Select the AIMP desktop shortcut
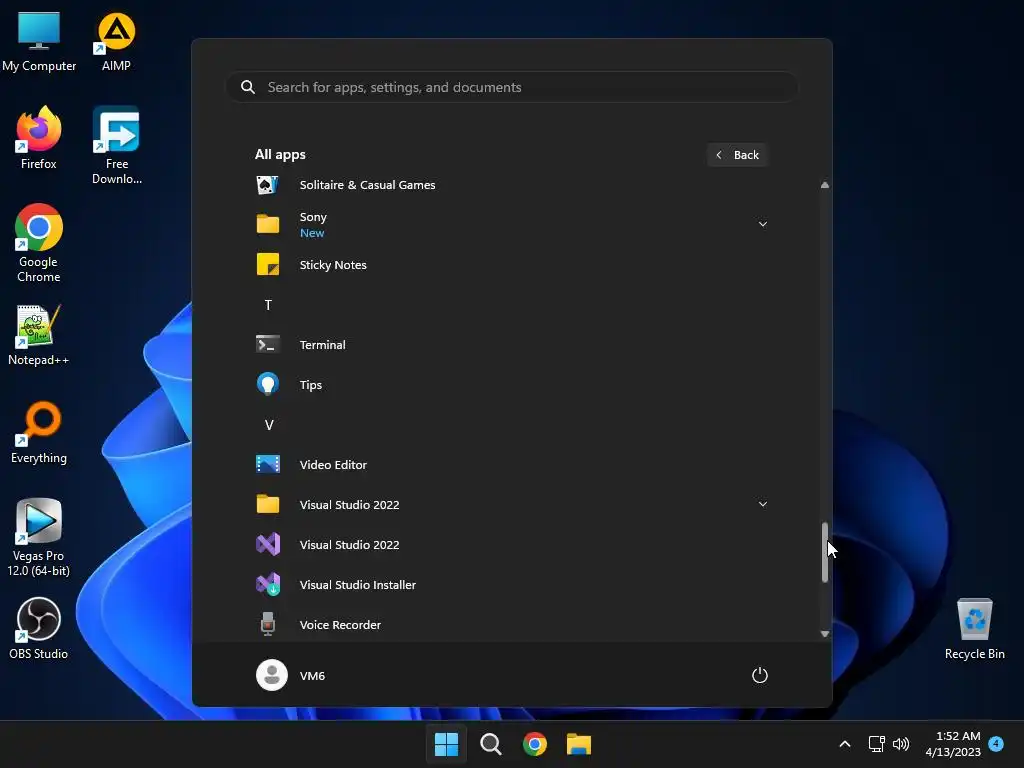The height and width of the screenshot is (768, 1024). coord(116,41)
